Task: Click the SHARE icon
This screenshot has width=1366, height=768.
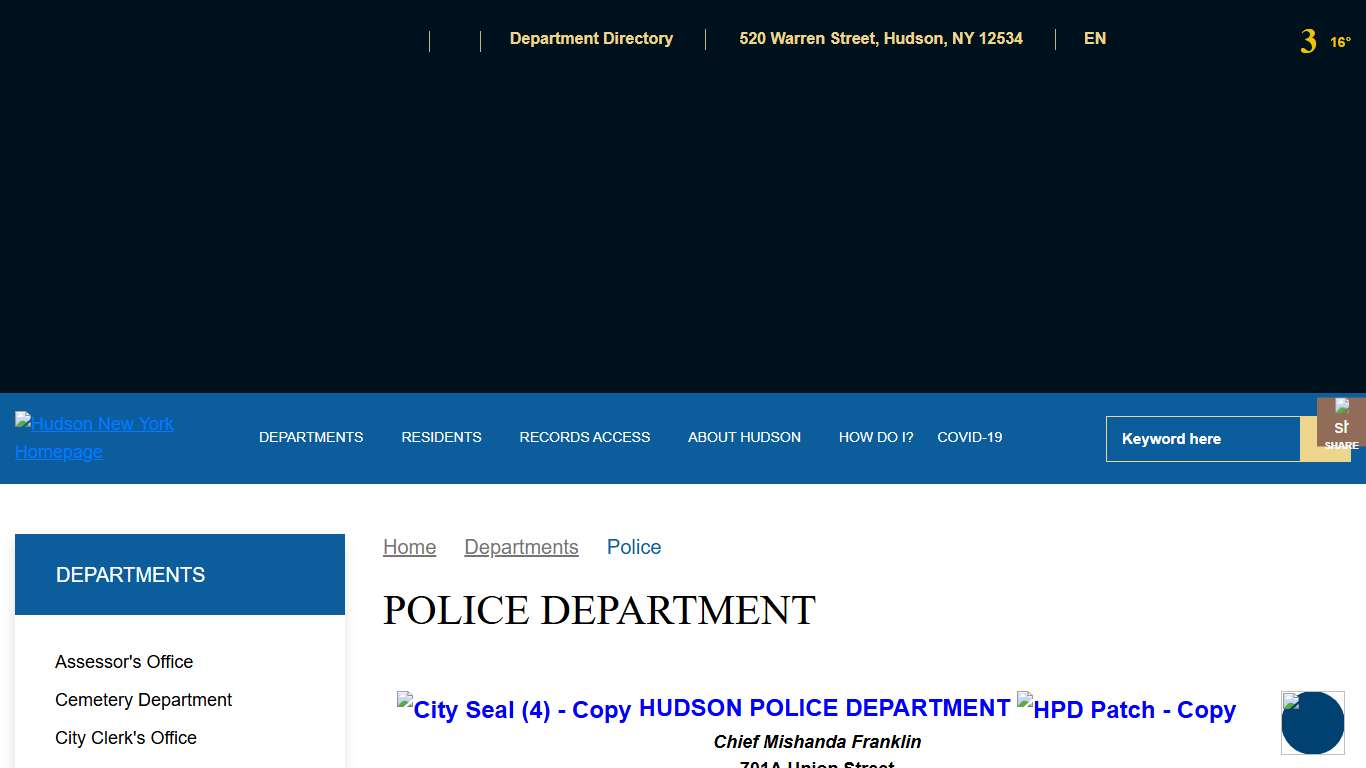Action: pyautogui.click(x=1344, y=425)
